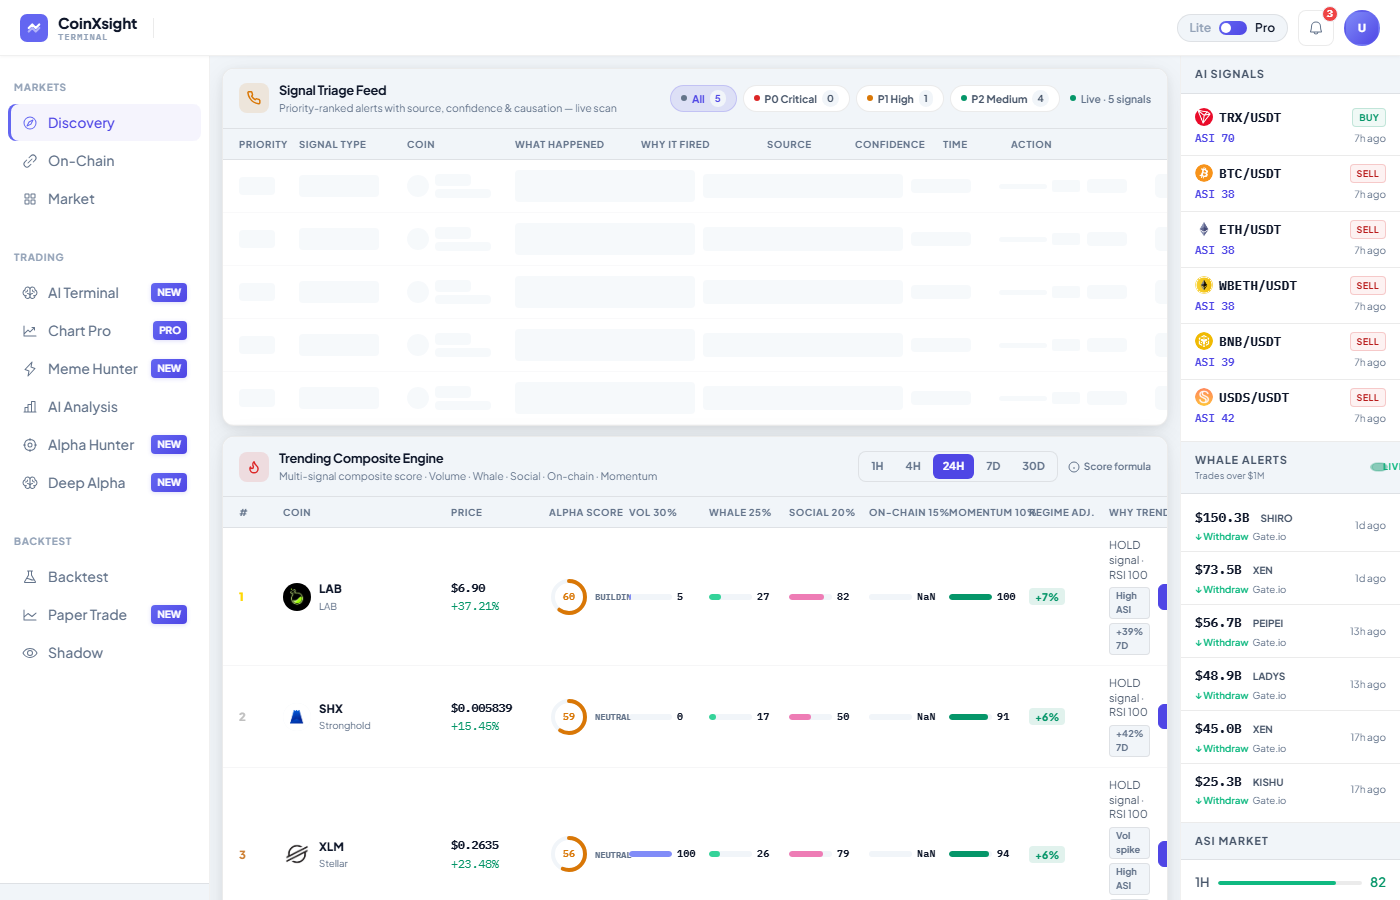The image size is (1400, 900).
Task: Click the SHX price $0.005839
Action: pos(481,708)
